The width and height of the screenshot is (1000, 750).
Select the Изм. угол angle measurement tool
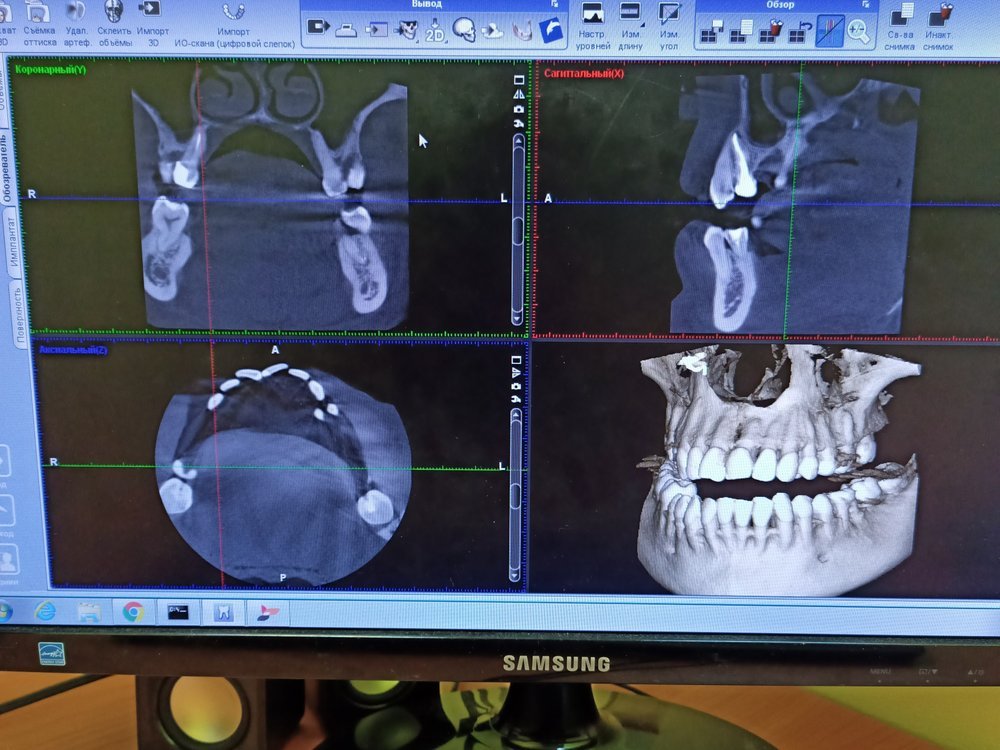tap(669, 27)
